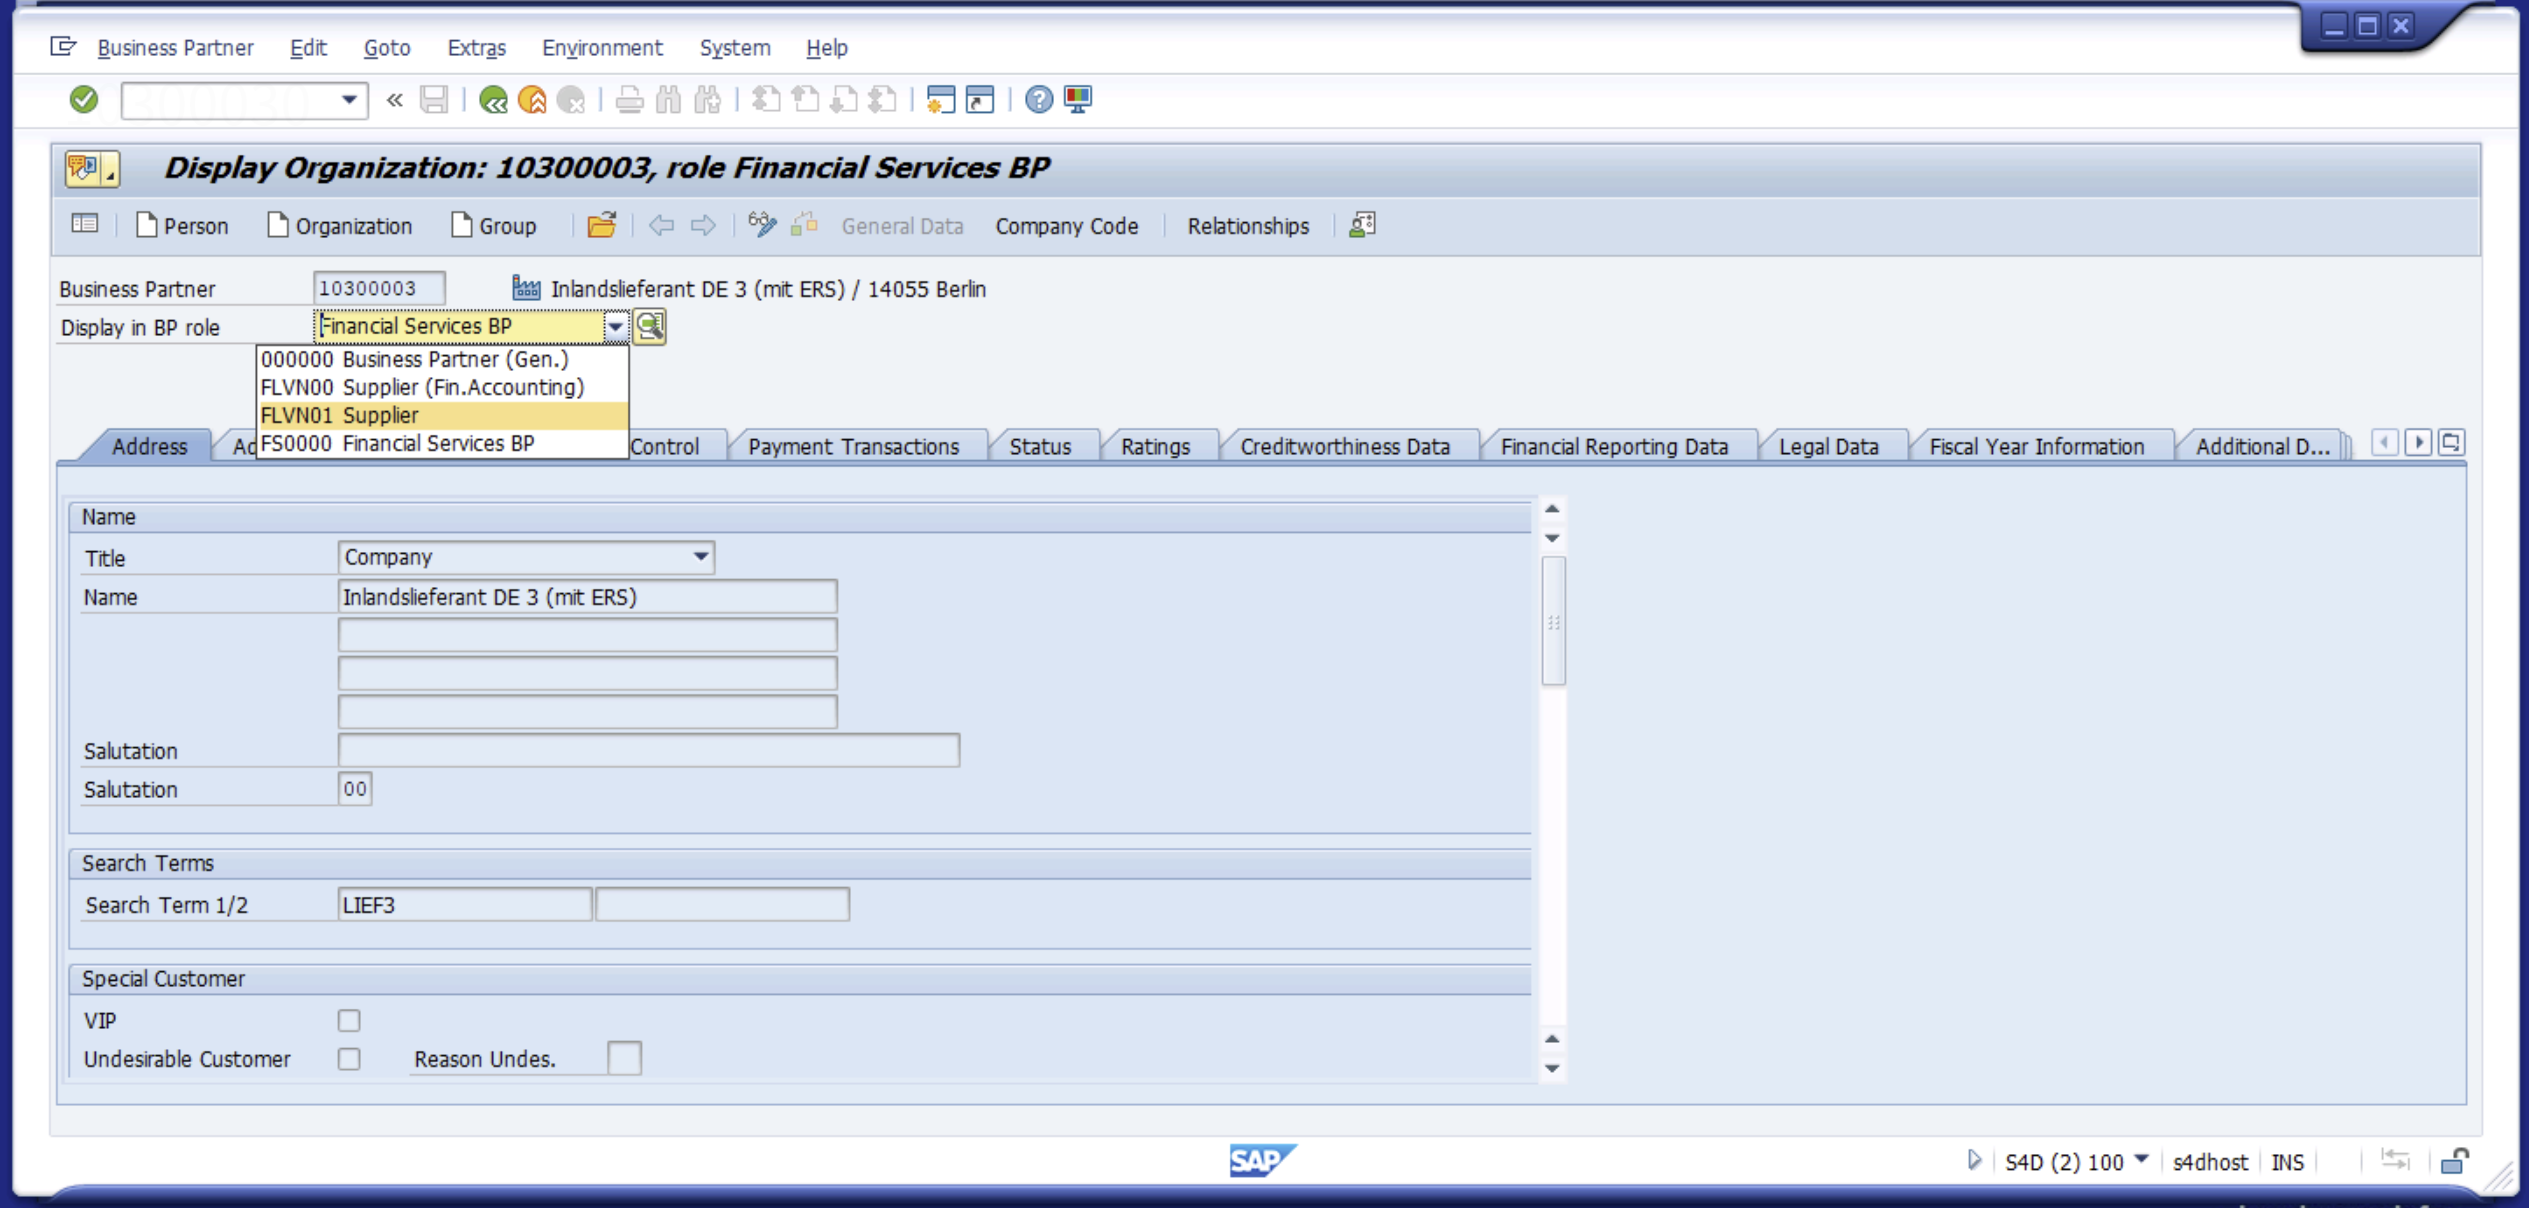Open the command field dropdown arrow

coord(349,99)
